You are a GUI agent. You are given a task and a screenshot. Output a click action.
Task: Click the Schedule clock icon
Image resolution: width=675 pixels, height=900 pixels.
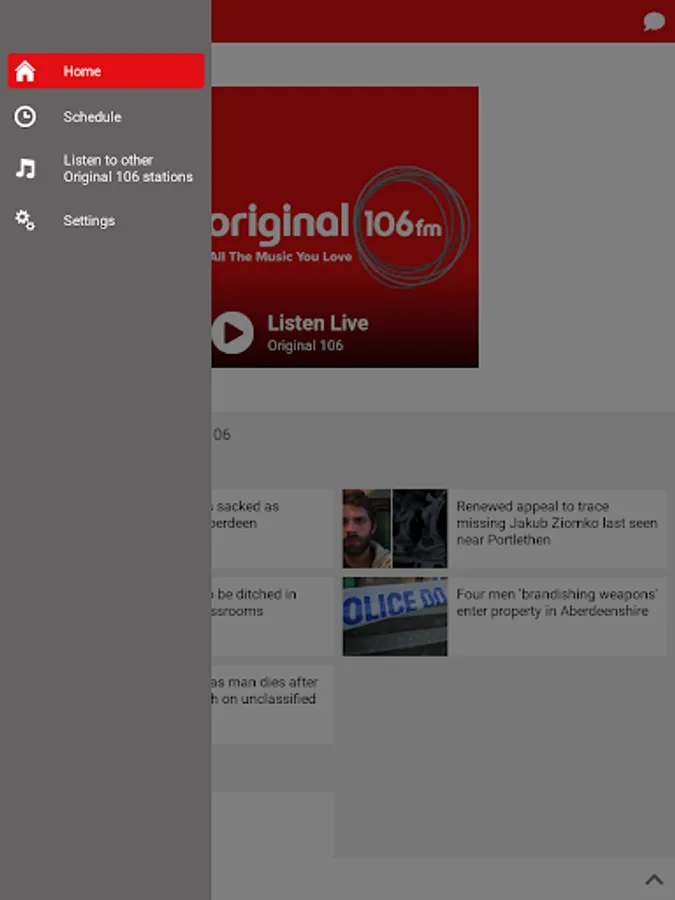25,117
